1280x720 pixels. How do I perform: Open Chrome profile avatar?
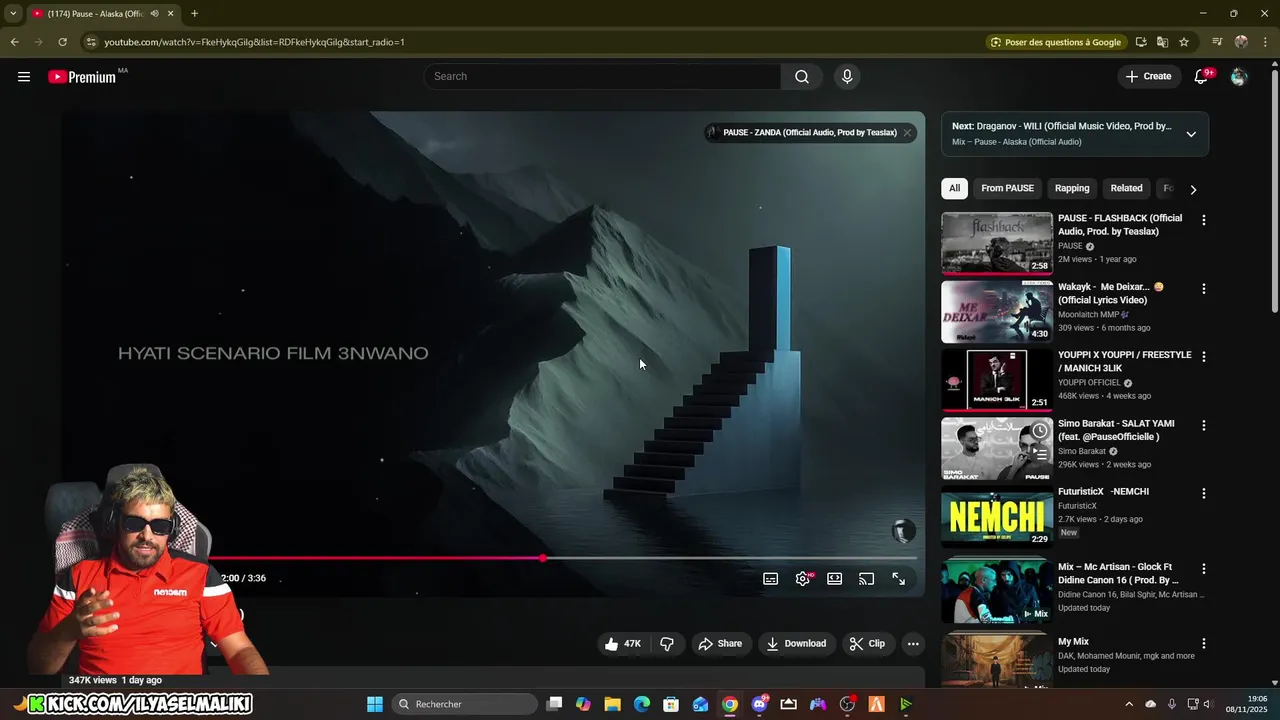(x=1241, y=42)
